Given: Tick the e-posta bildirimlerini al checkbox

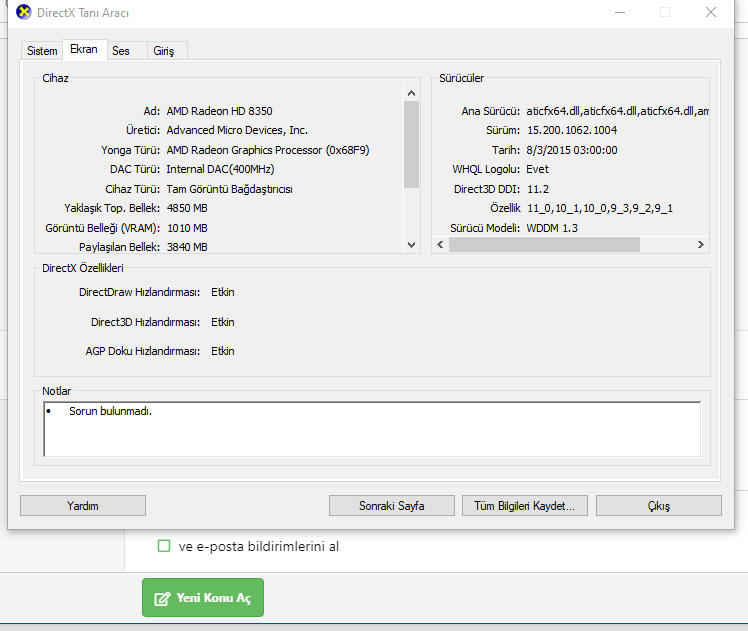Looking at the screenshot, I should pos(164,546).
